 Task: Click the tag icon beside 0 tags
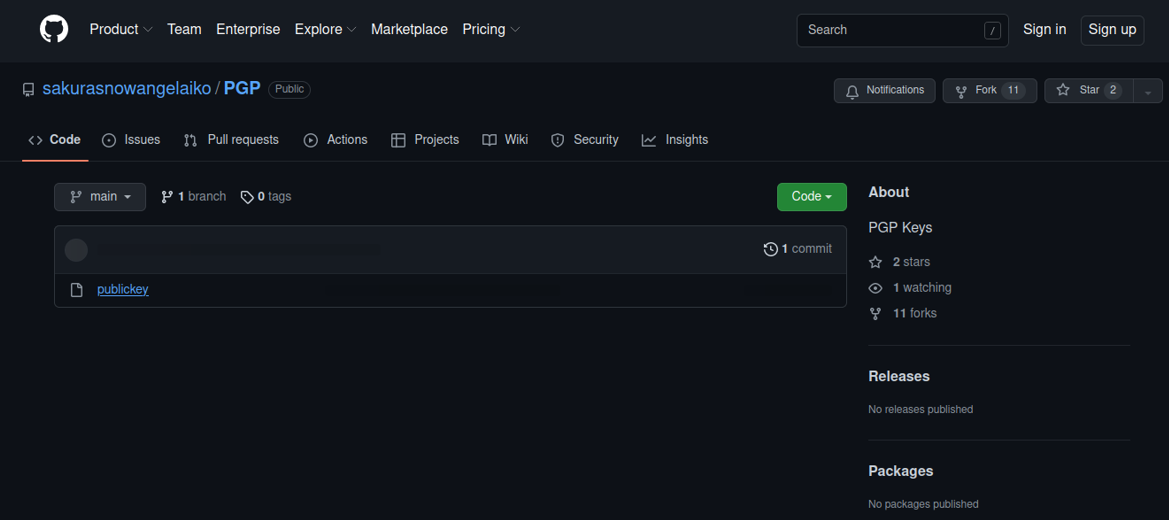tap(247, 197)
